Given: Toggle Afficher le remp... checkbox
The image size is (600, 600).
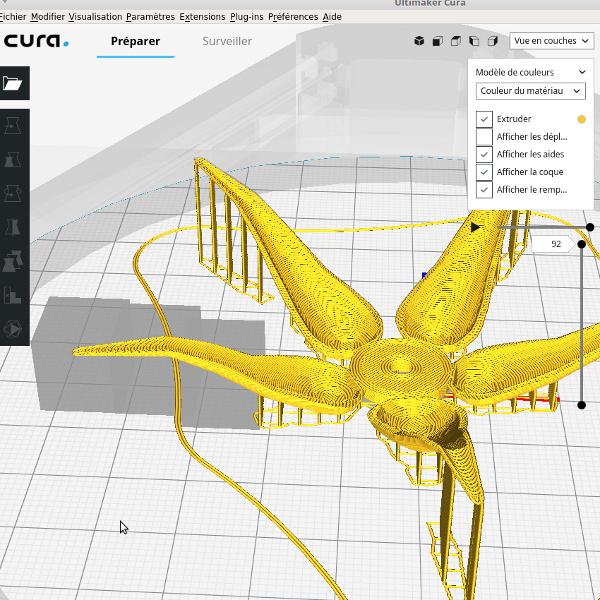Looking at the screenshot, I should point(484,190).
